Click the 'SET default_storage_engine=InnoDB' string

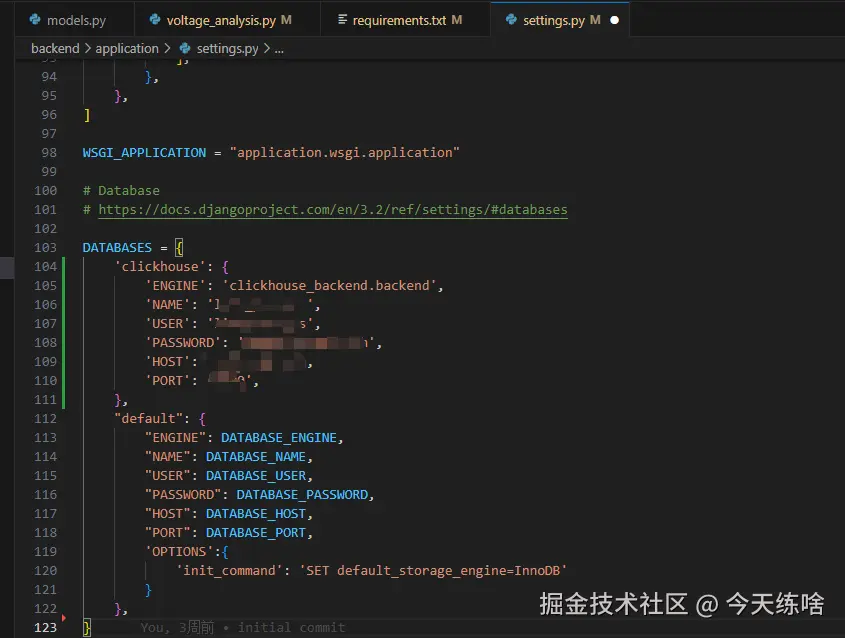point(433,571)
